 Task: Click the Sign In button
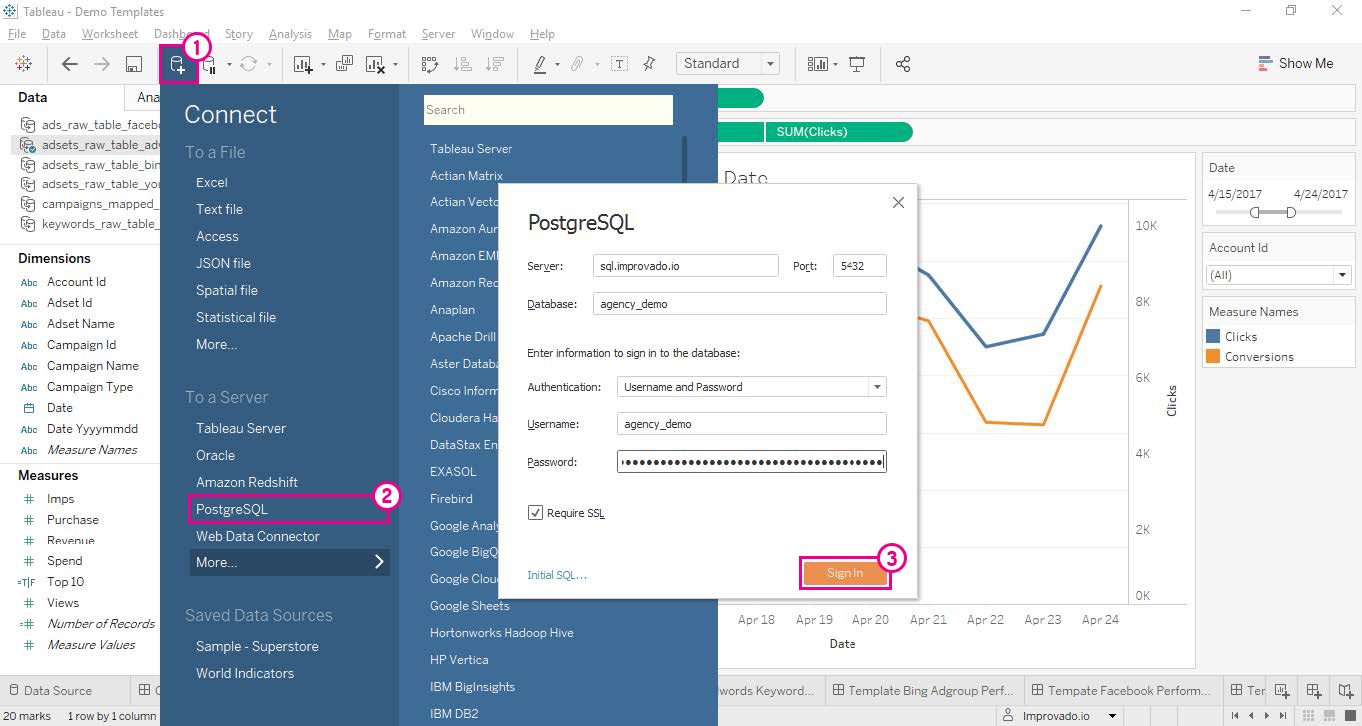[845, 573]
